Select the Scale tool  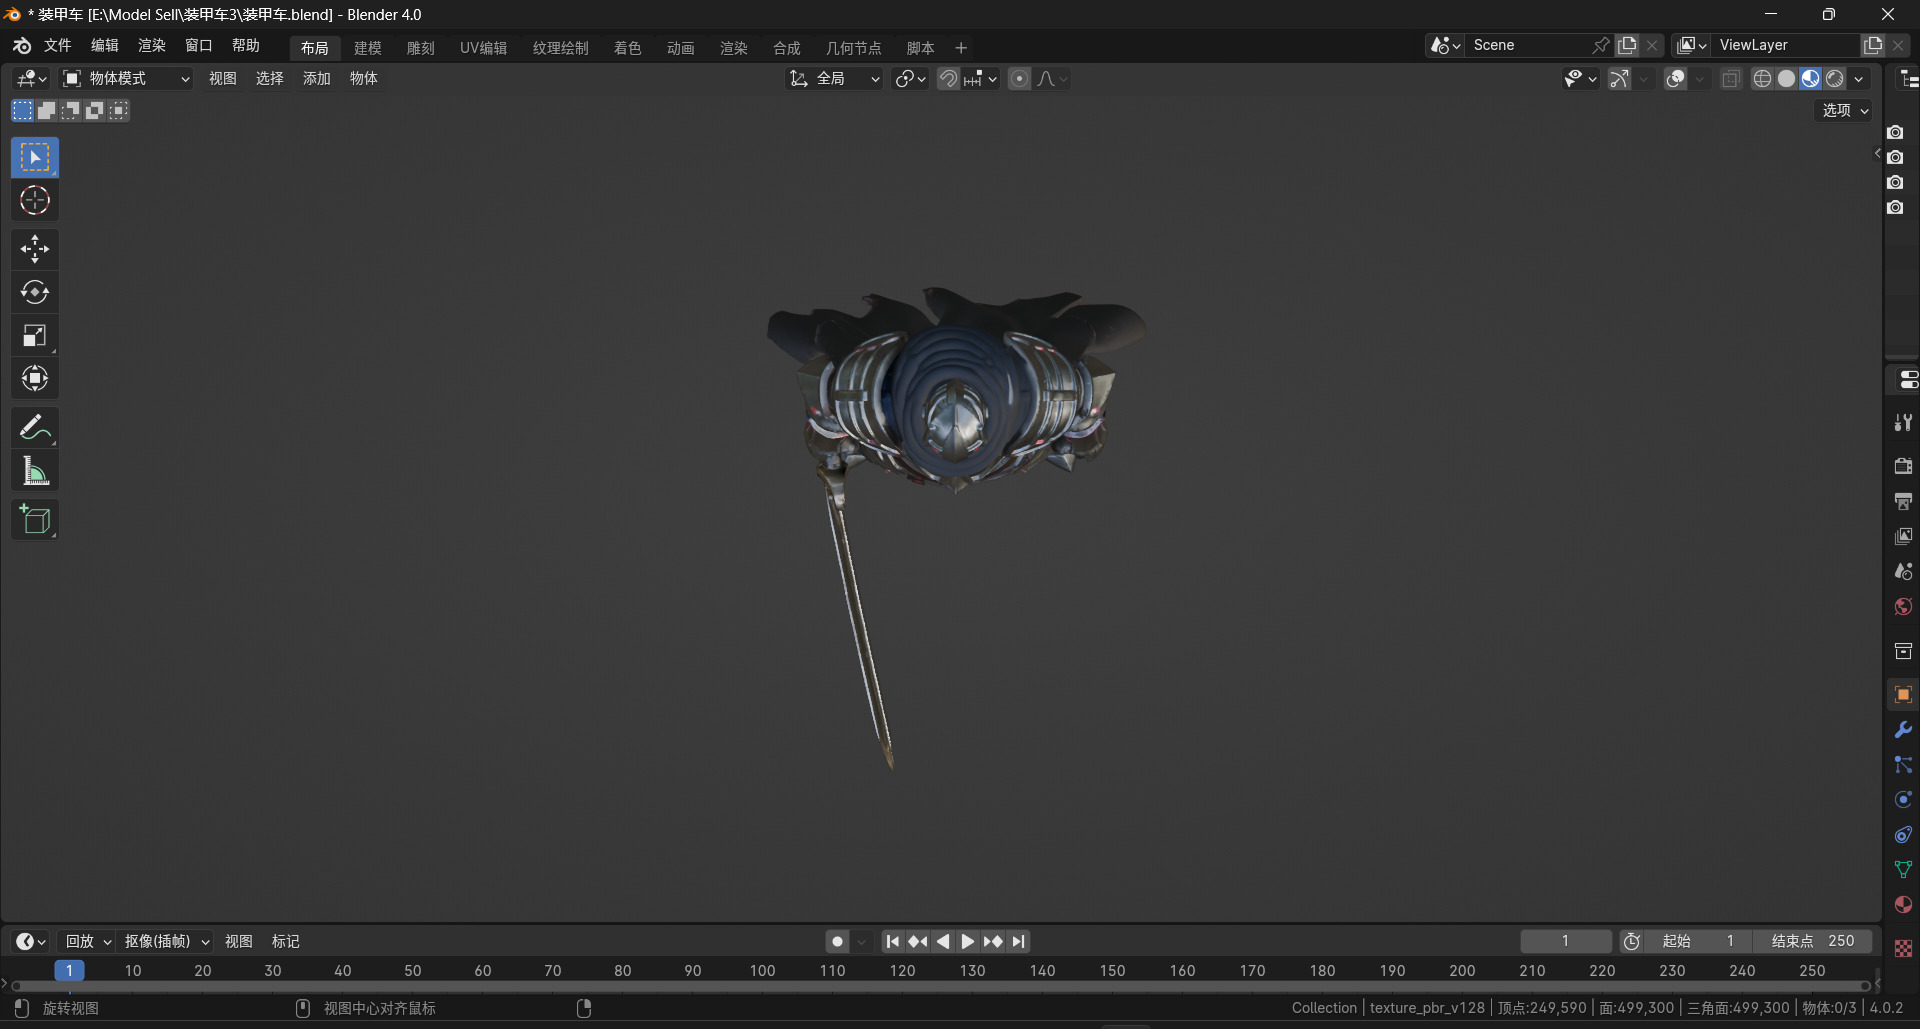(35, 336)
